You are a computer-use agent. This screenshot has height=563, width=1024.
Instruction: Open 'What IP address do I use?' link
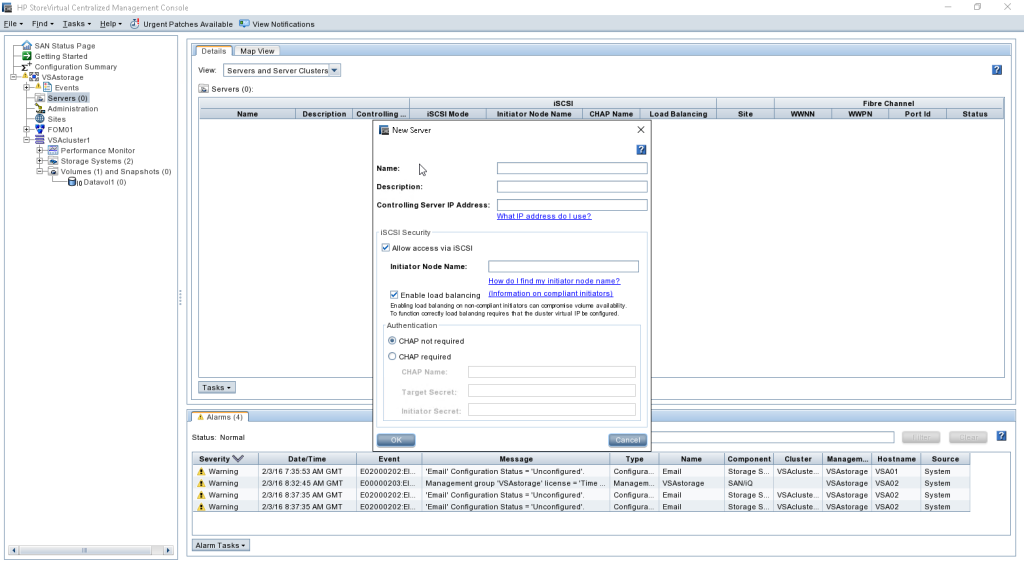pyautogui.click(x=544, y=216)
